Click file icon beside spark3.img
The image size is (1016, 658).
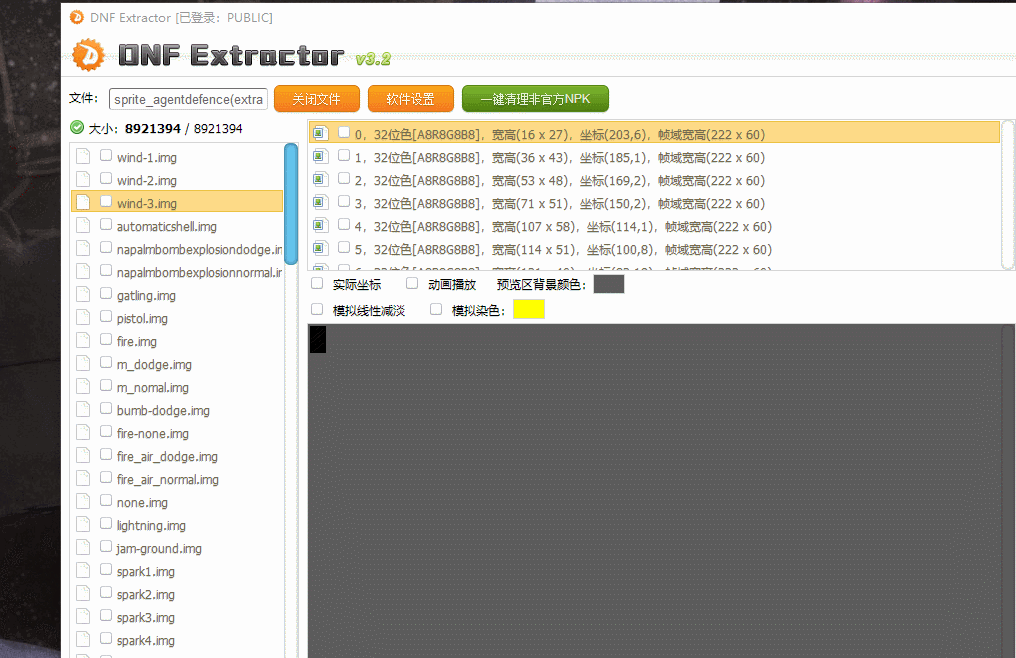(x=83, y=617)
